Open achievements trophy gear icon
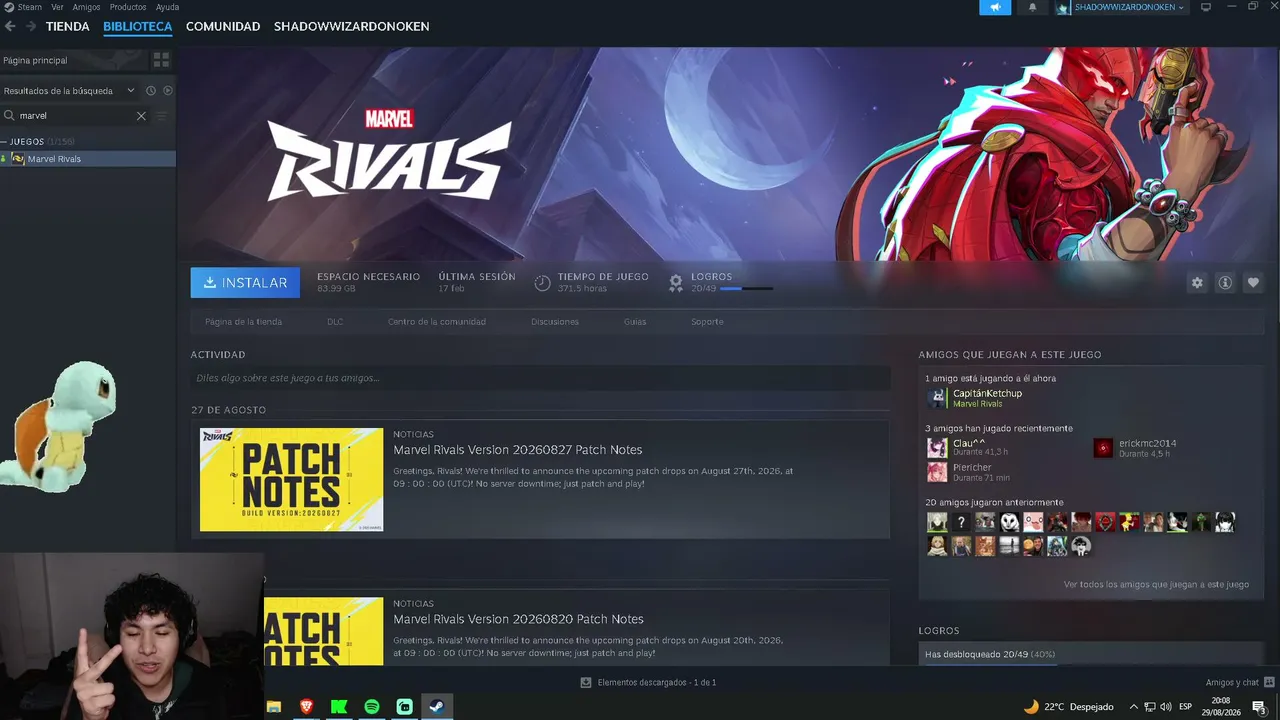 [676, 283]
